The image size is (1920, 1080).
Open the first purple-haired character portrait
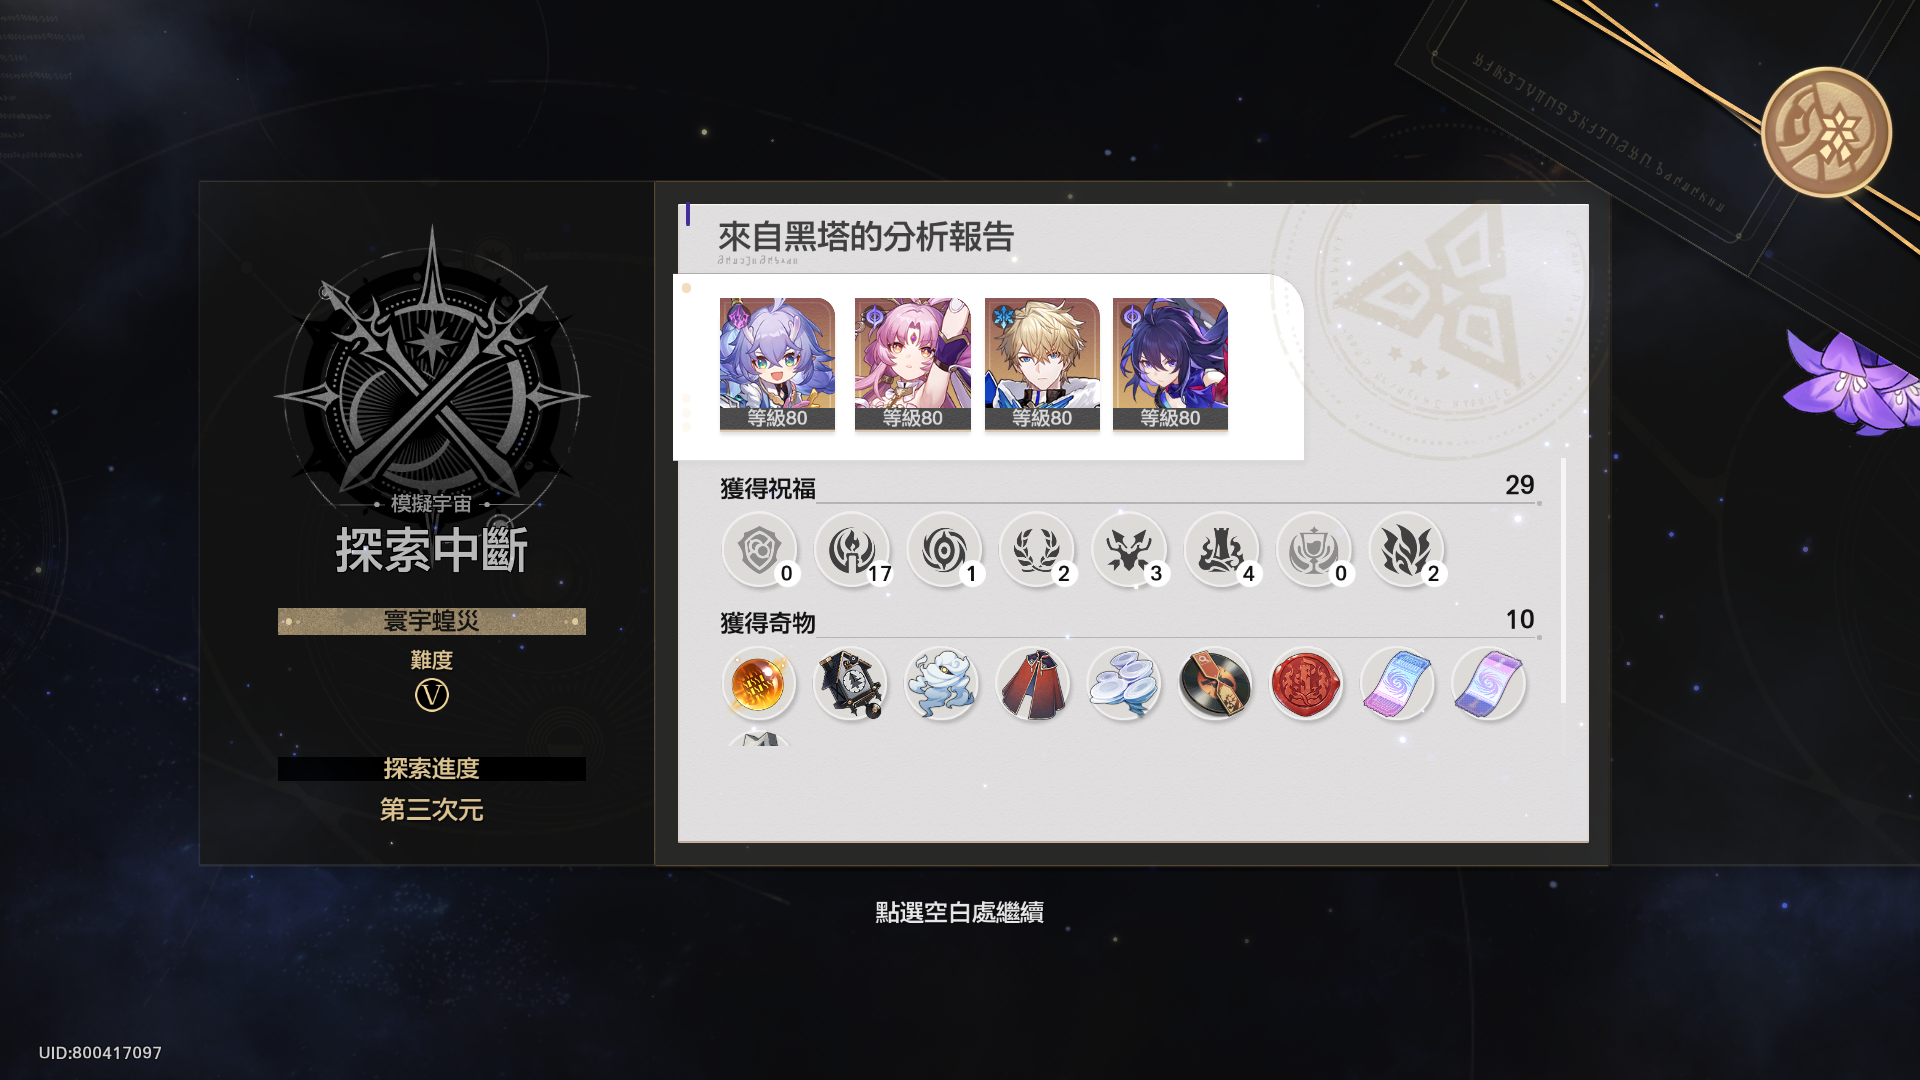[x=777, y=364]
